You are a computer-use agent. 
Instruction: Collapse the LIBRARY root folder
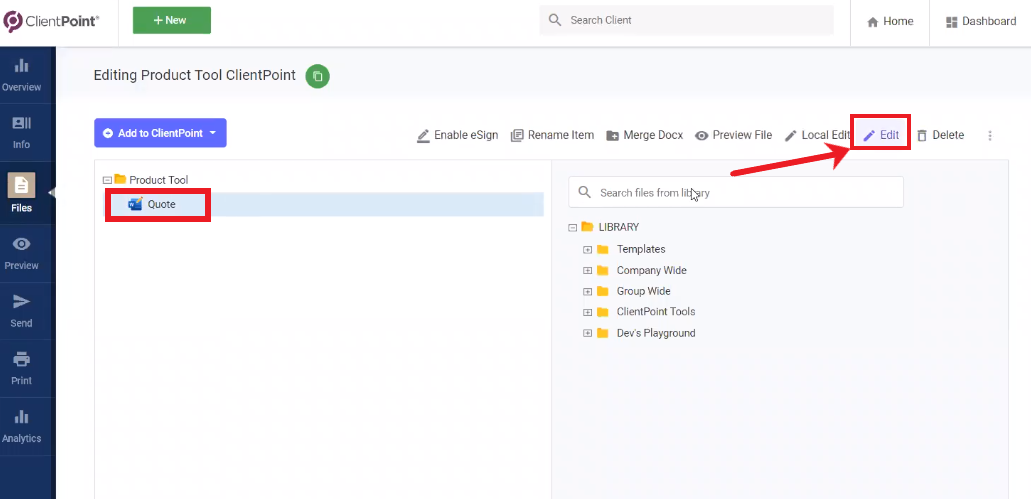572,227
